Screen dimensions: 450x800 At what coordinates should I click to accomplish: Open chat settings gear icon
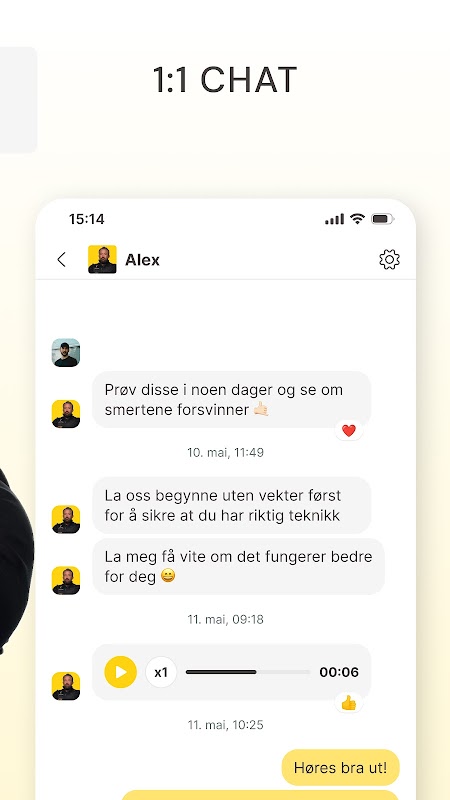[389, 260]
